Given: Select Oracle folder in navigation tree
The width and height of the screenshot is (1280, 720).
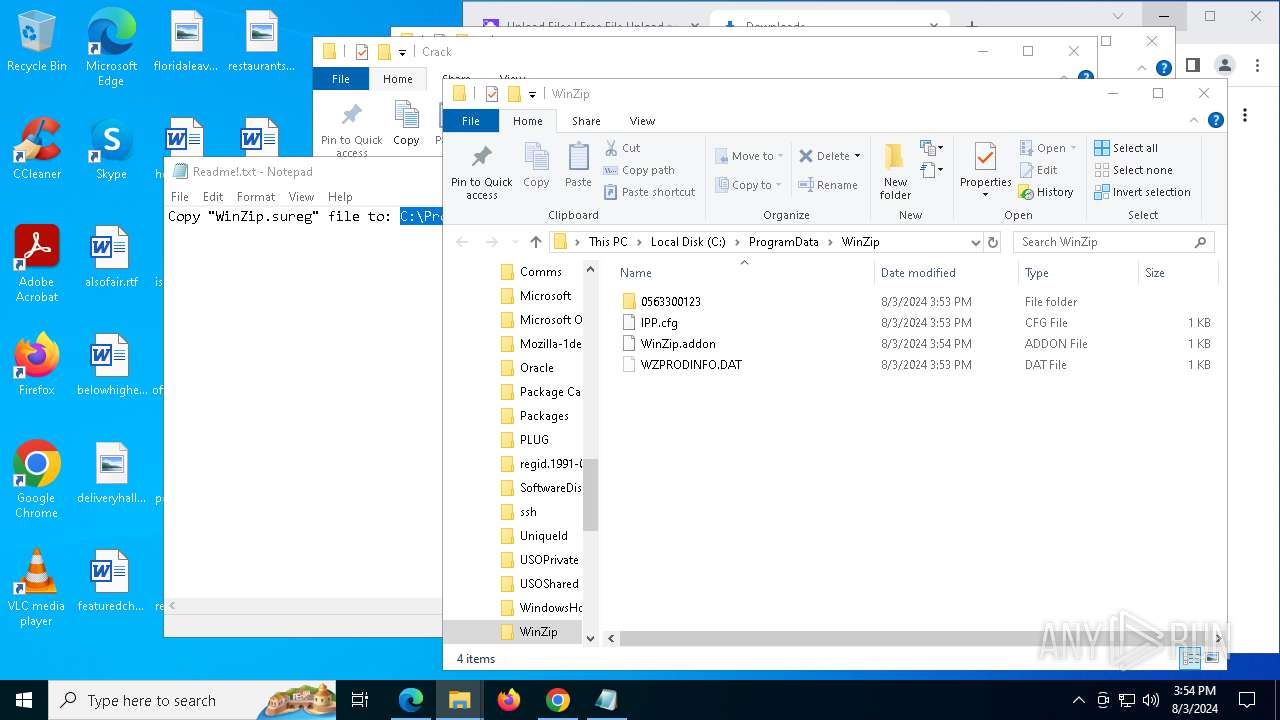Looking at the screenshot, I should point(536,368).
